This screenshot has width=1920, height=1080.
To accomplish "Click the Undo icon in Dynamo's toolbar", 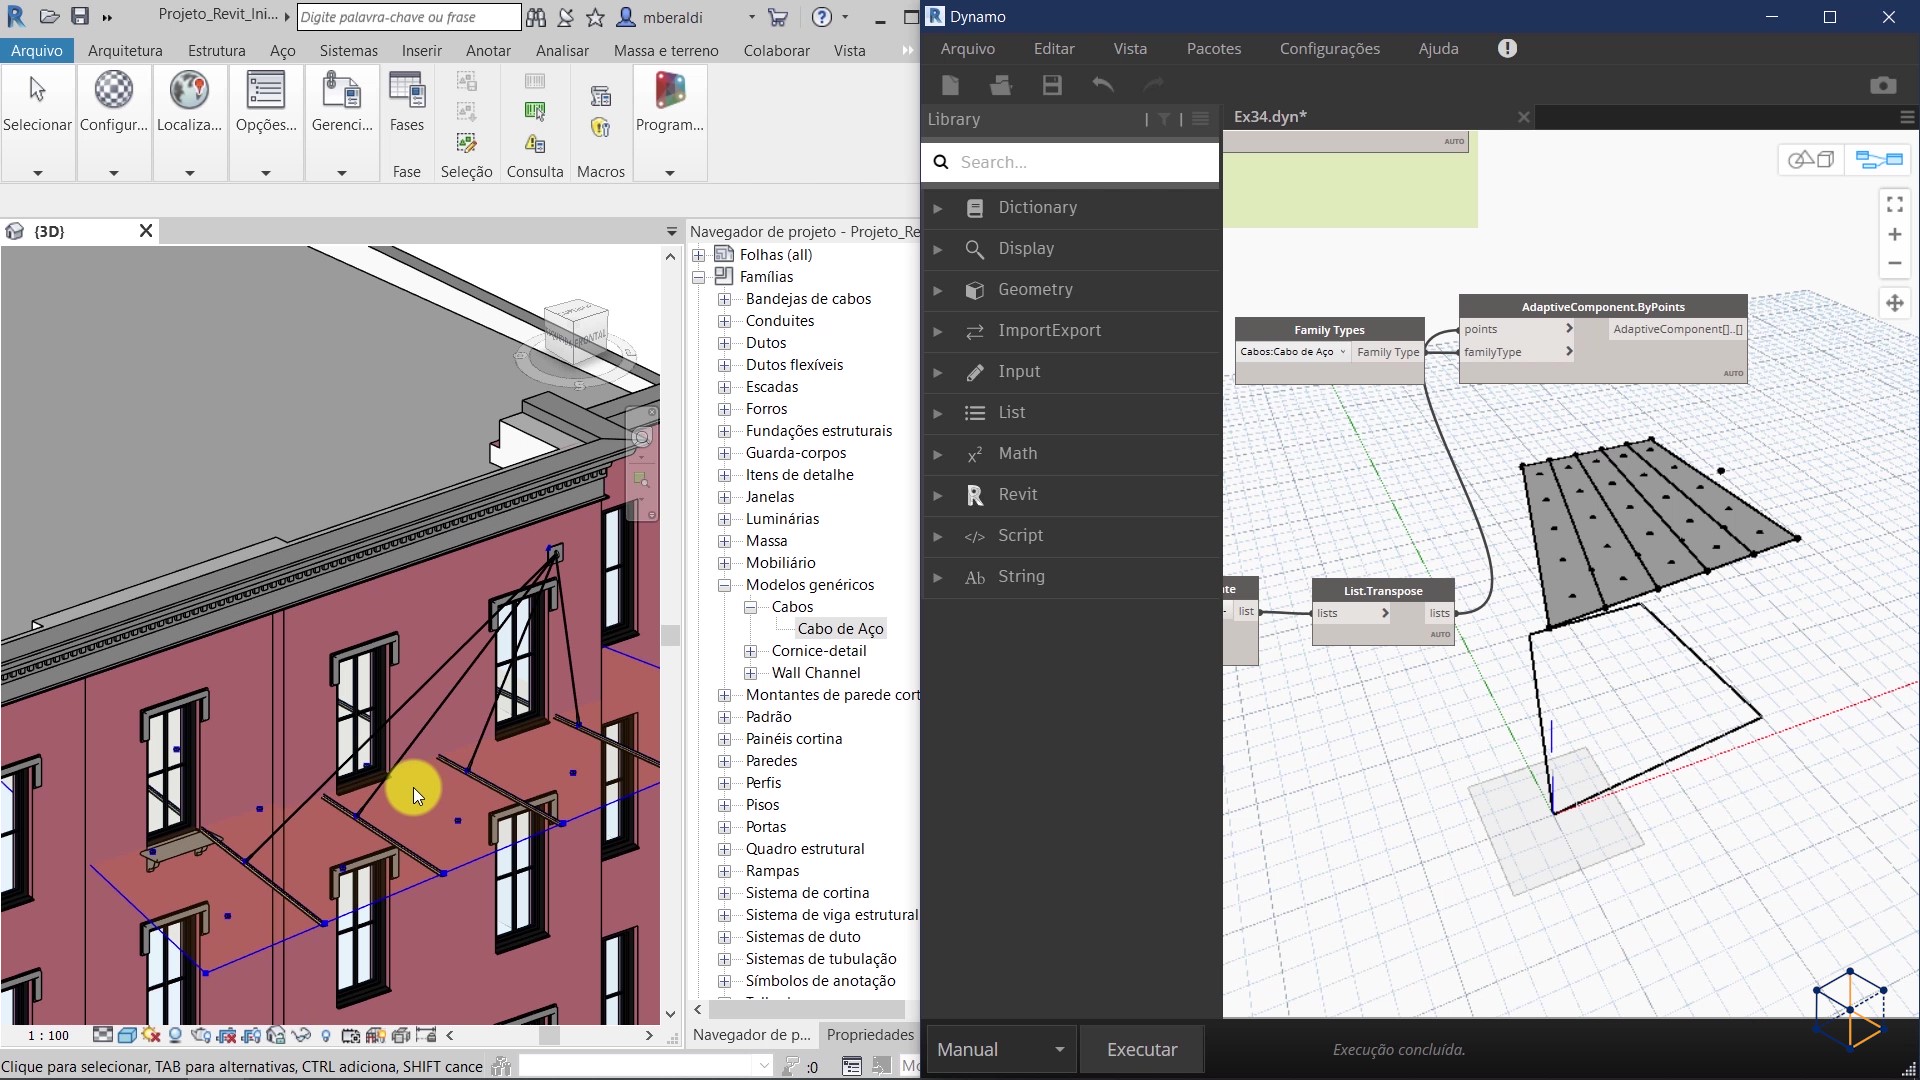I will click(1103, 86).
